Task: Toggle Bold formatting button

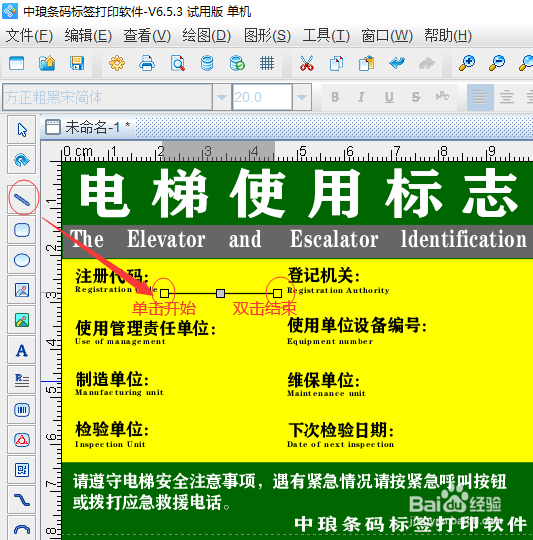Action: pos(335,97)
